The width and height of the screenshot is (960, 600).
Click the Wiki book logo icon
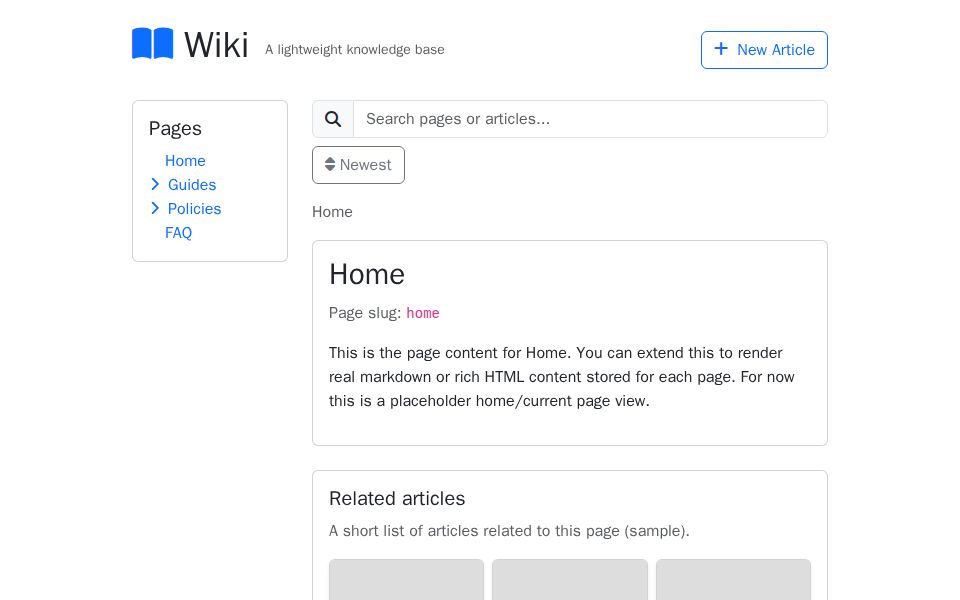click(152, 43)
